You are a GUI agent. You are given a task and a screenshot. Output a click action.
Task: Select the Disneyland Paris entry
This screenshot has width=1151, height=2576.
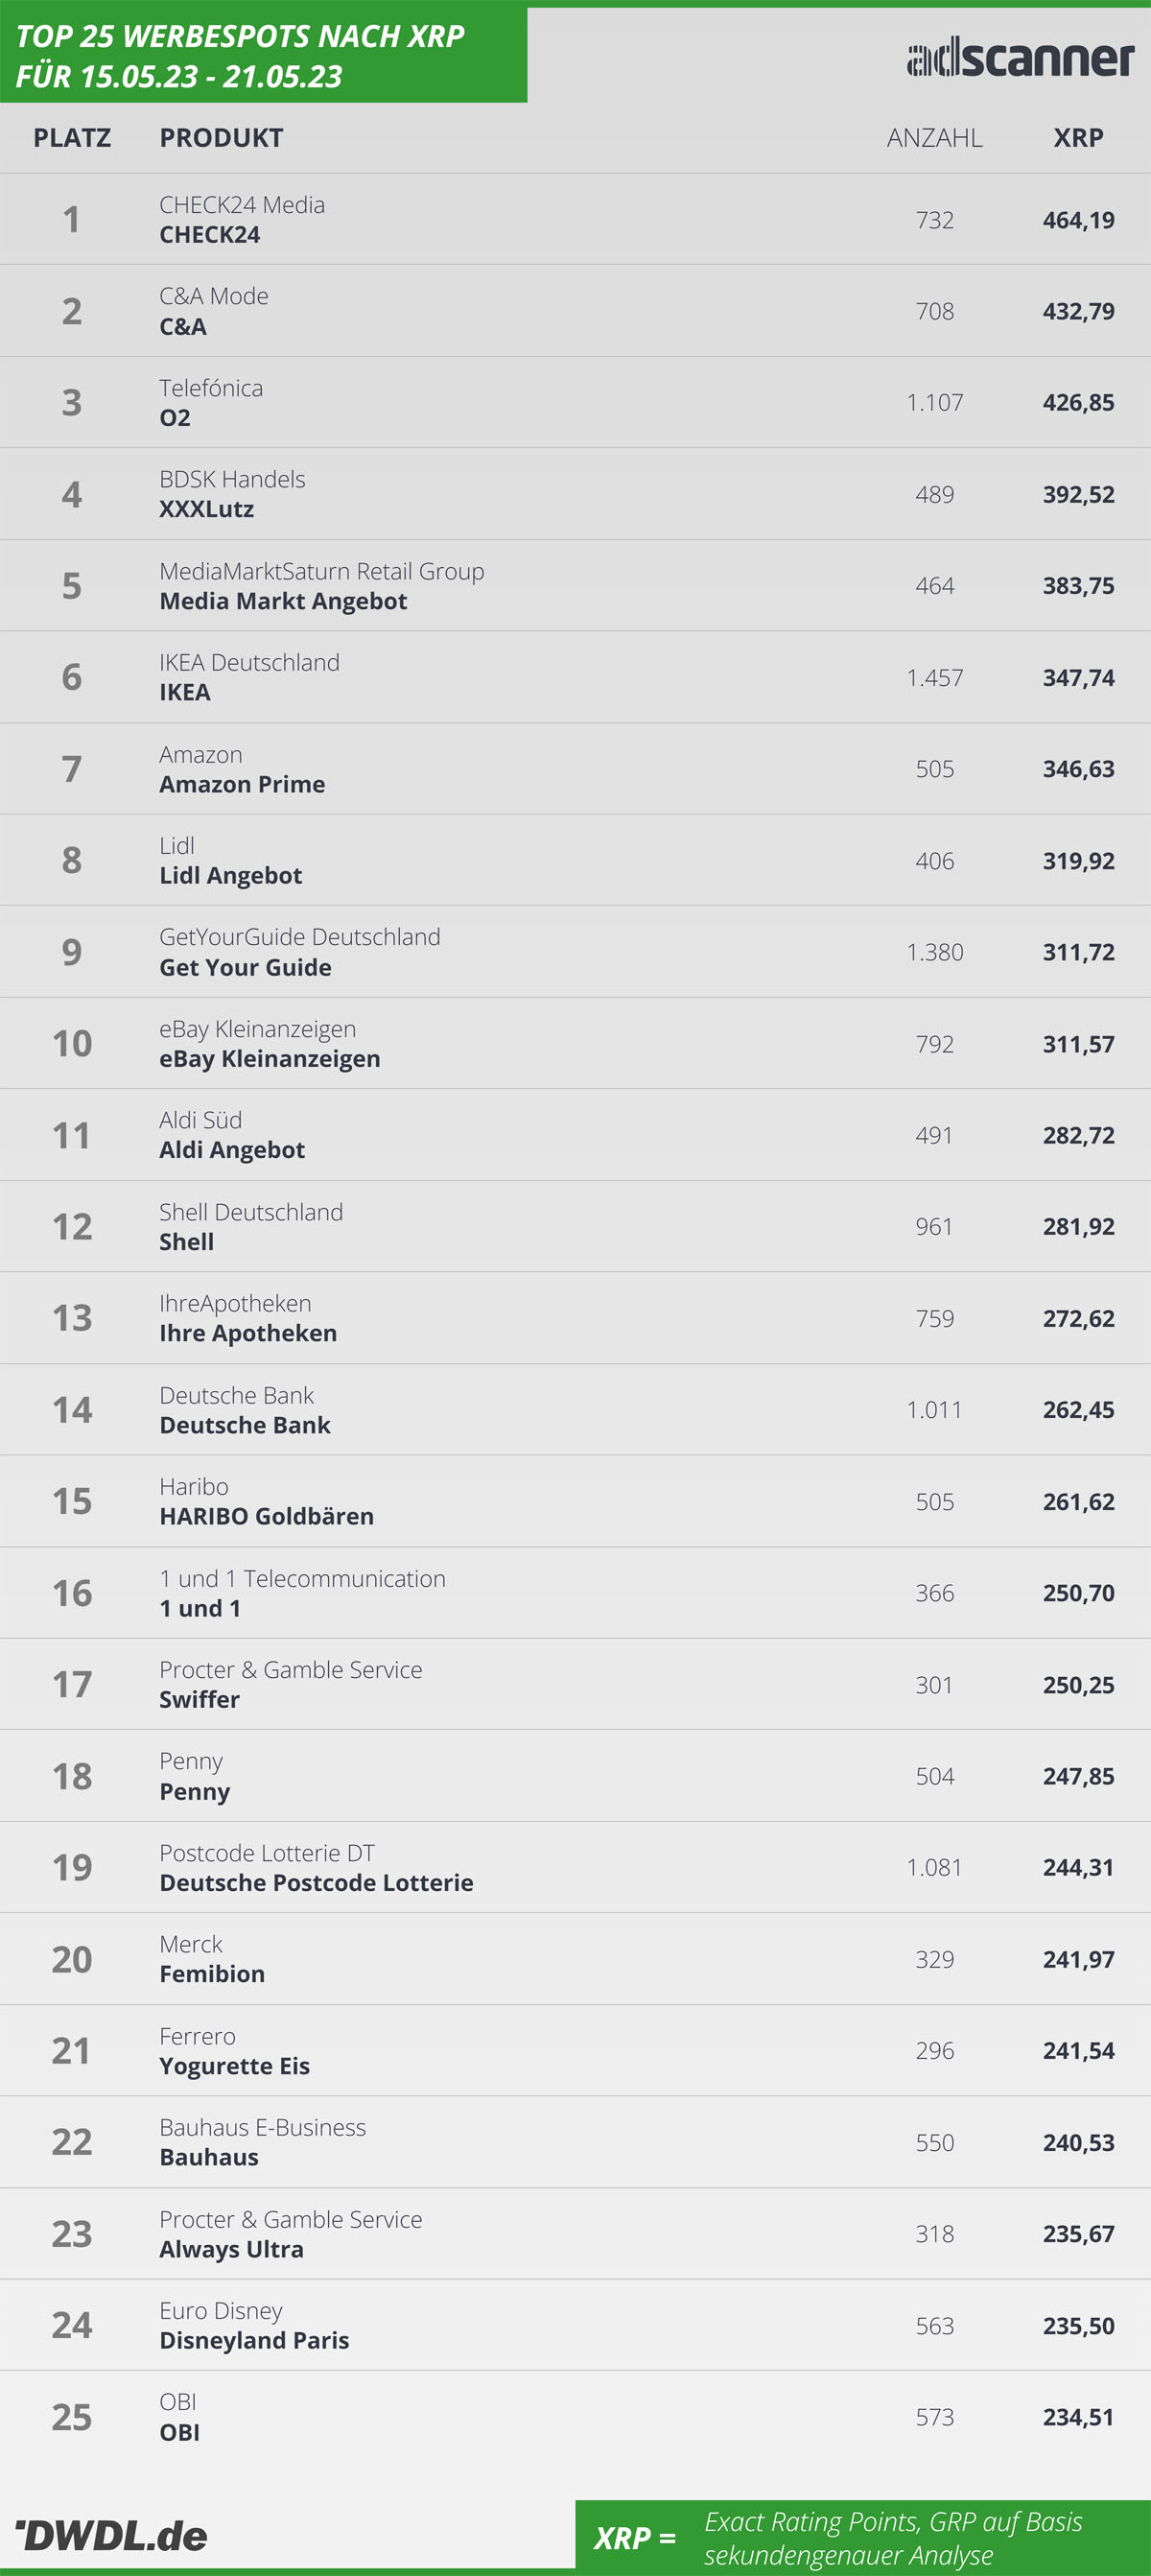(254, 2340)
